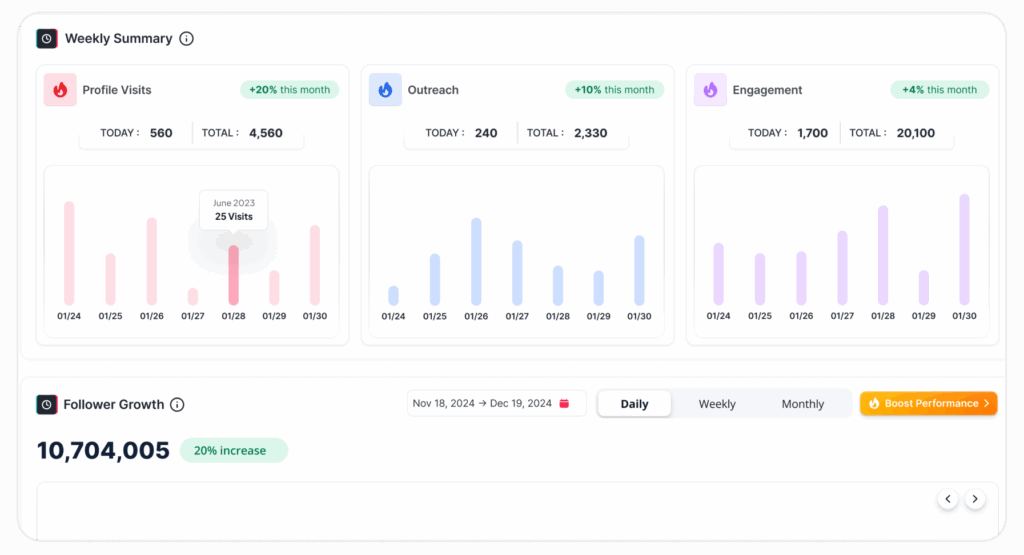Go to the next chart page arrow

point(975,499)
